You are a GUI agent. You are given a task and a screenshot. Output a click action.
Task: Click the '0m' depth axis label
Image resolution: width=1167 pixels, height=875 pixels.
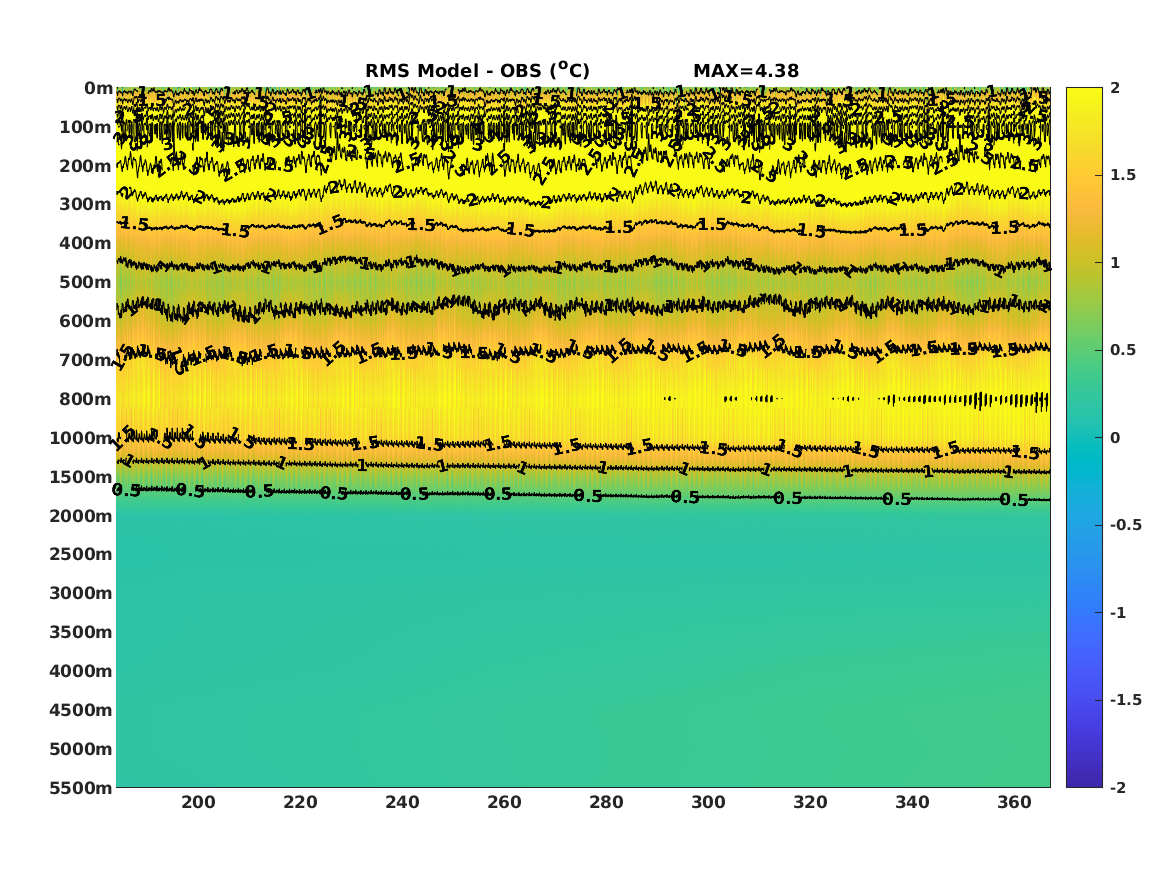tap(98, 89)
